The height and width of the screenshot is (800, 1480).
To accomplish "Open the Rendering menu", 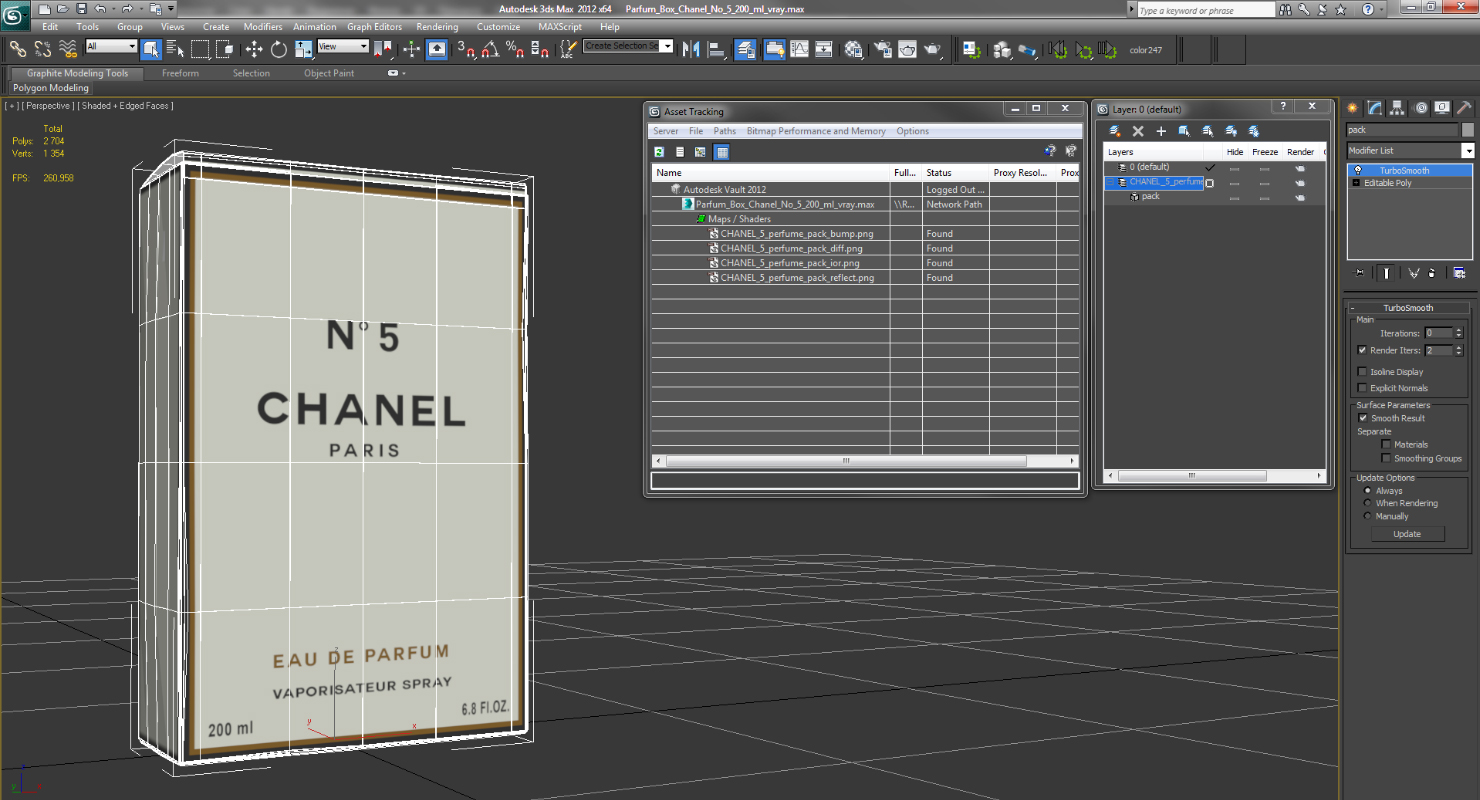I will 437,27.
